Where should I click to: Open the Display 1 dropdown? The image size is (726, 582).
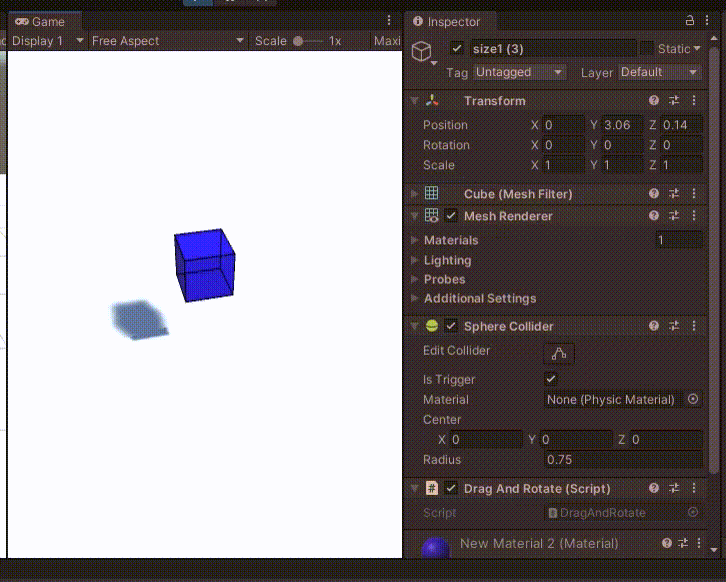click(47, 41)
